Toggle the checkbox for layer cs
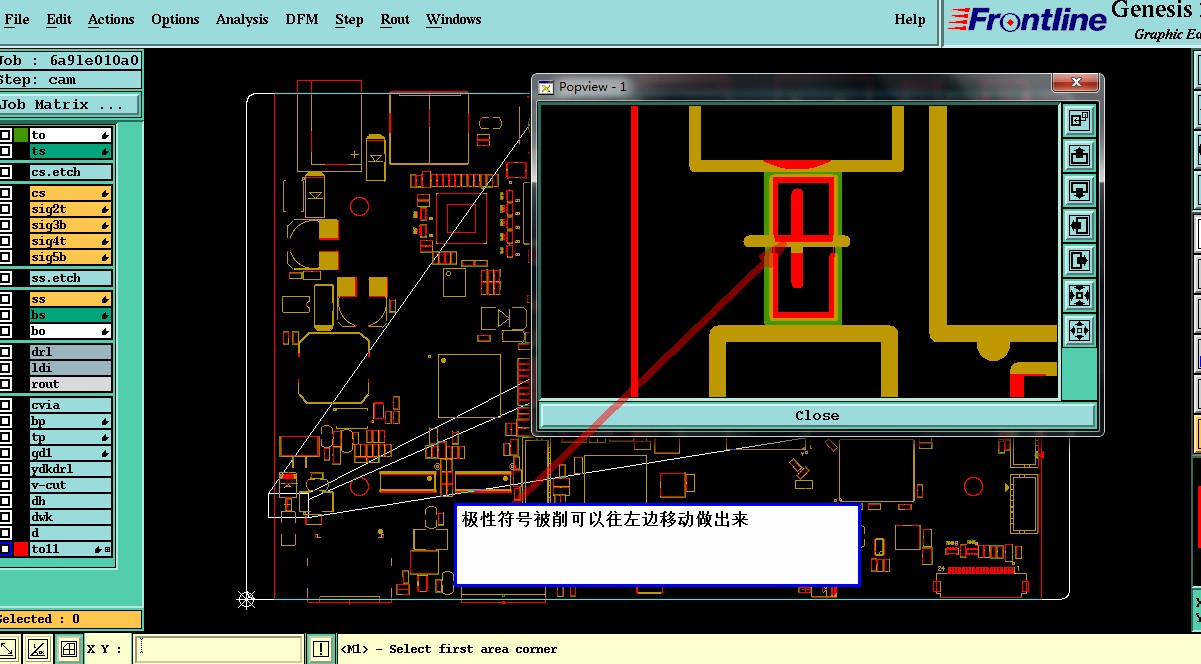 tap(5, 193)
